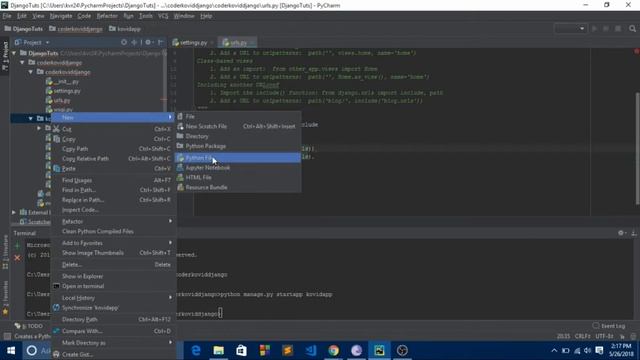Screen dimensions: 640x360
Task: Select Directory Path entry
Action: tap(113, 320)
